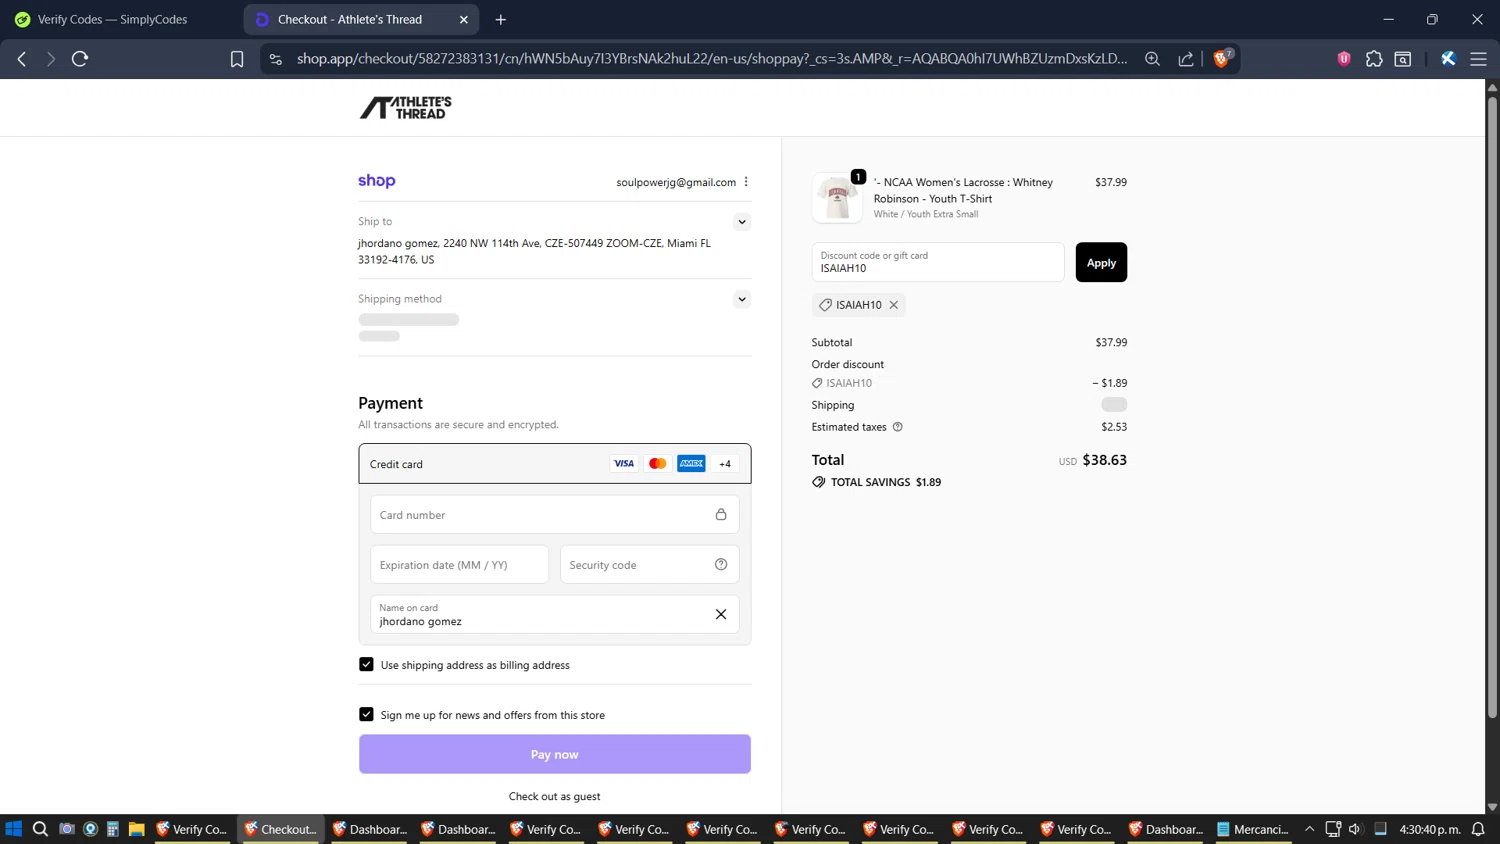Viewport: 1500px width, 844px height.
Task: Click the Shop logo
Action: [x=377, y=181]
